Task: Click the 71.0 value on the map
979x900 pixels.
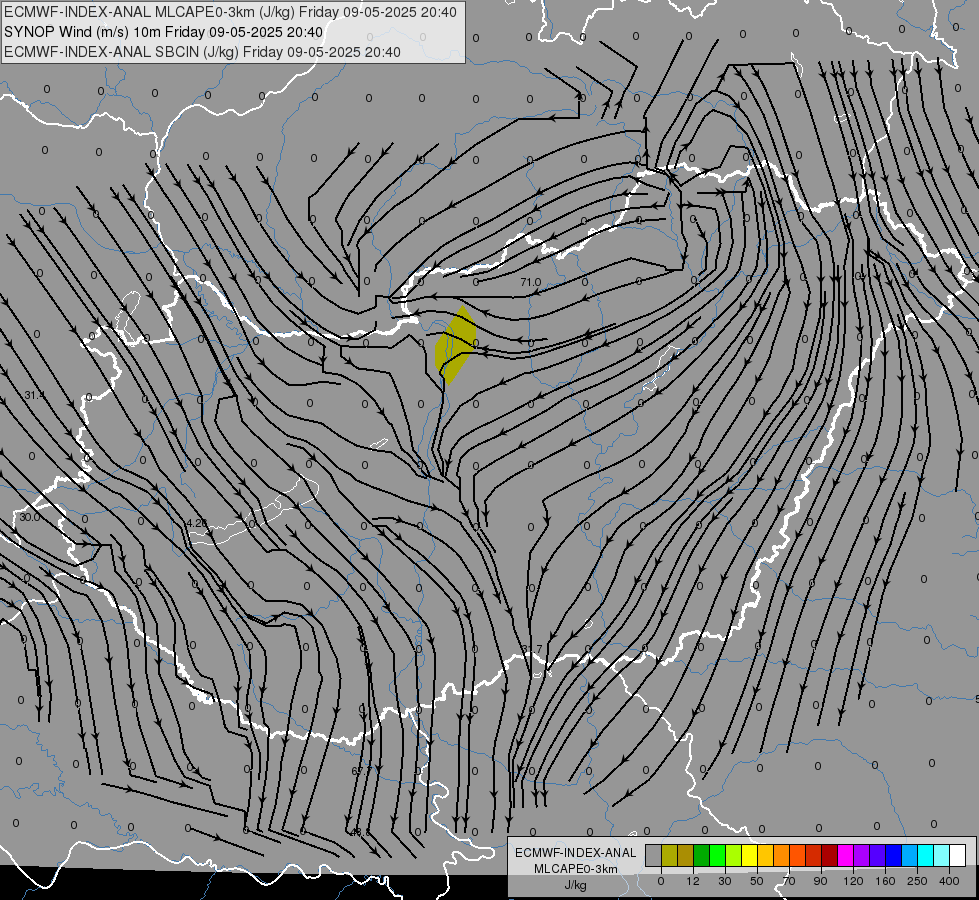Action: pyautogui.click(x=531, y=282)
